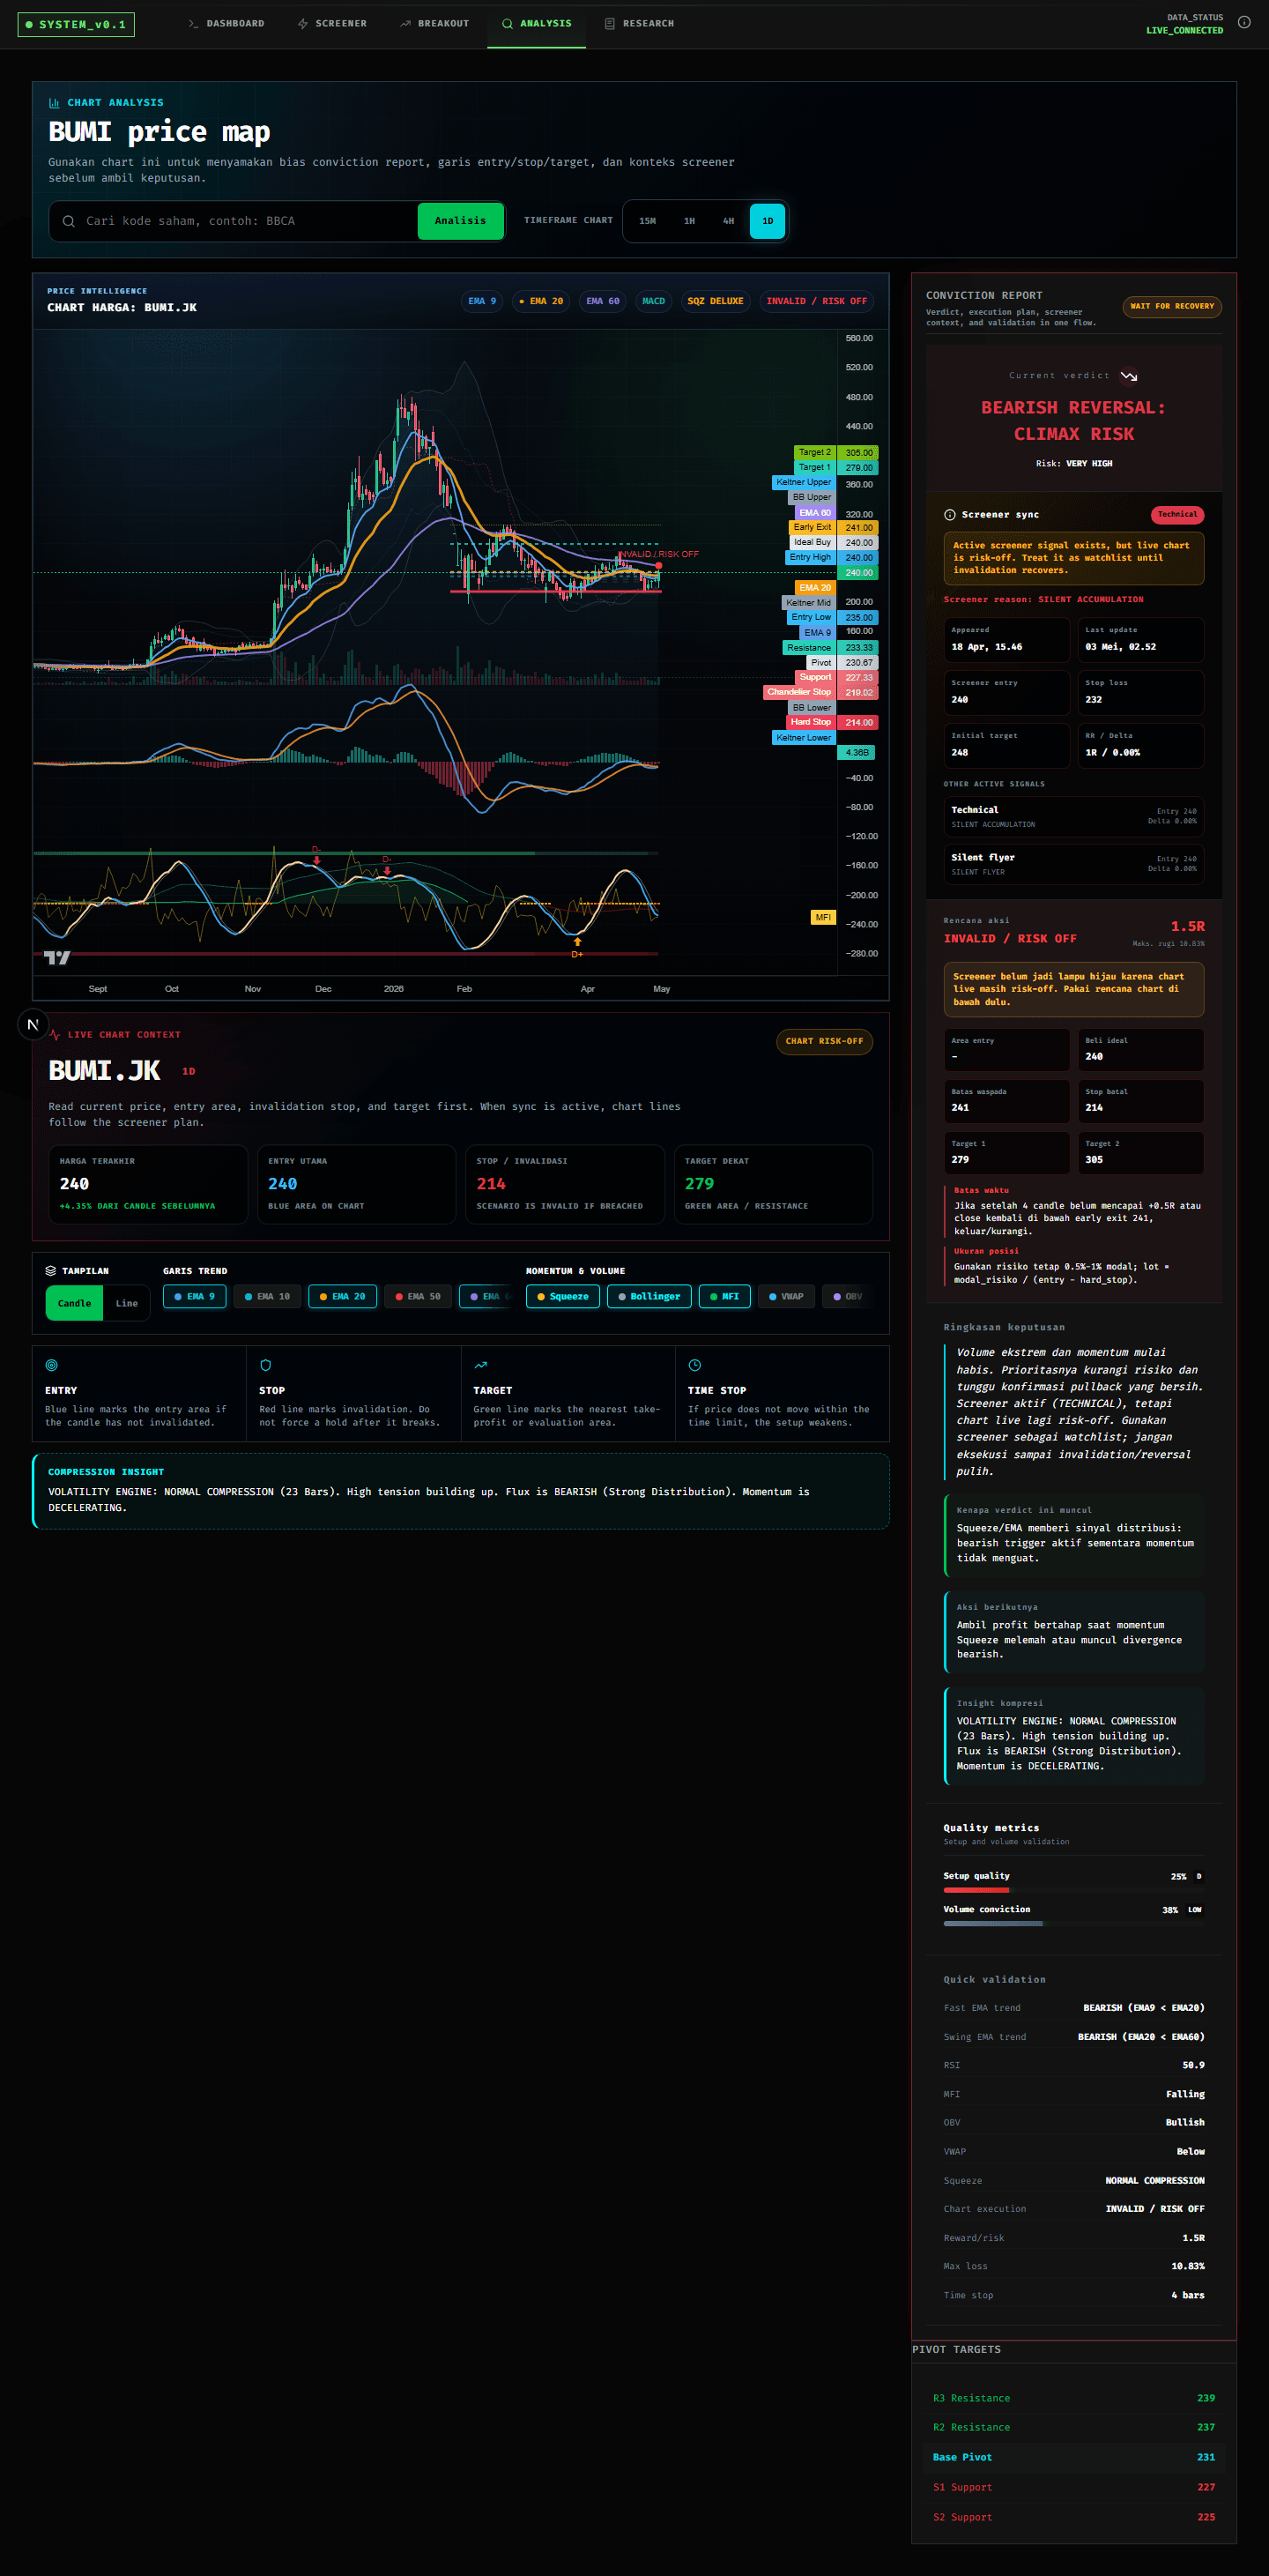The width and height of the screenshot is (1269, 2576).
Task: Click the Screener sync info icon
Action: pyautogui.click(x=950, y=515)
